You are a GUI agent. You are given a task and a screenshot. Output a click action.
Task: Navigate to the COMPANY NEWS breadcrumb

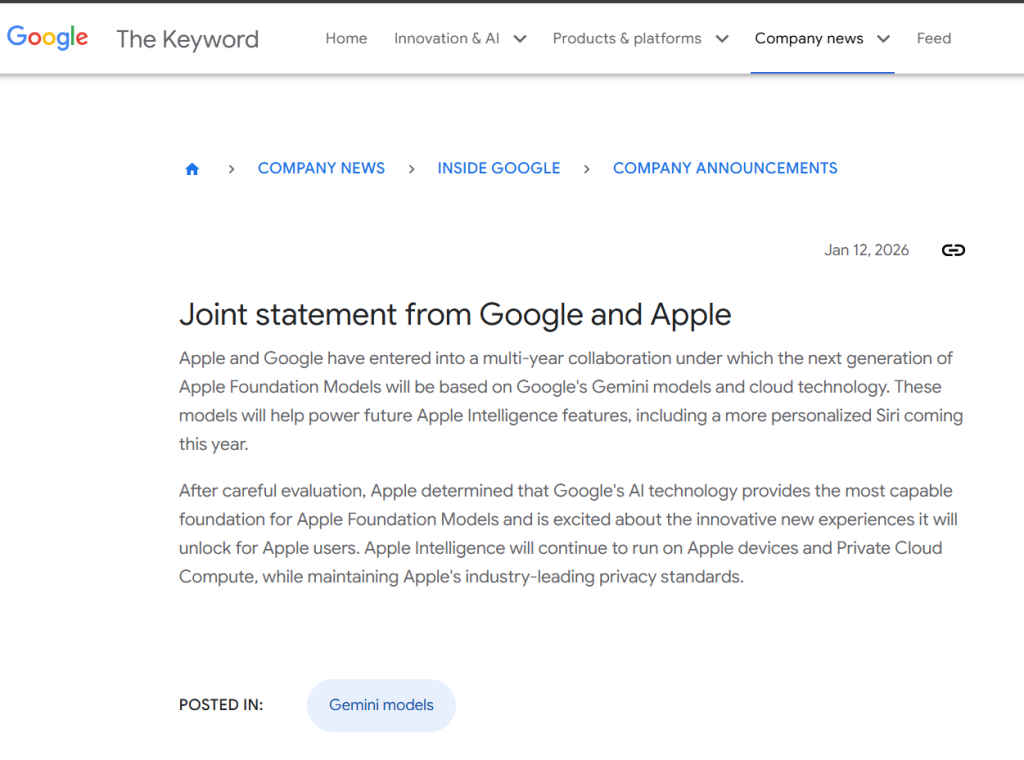321,168
